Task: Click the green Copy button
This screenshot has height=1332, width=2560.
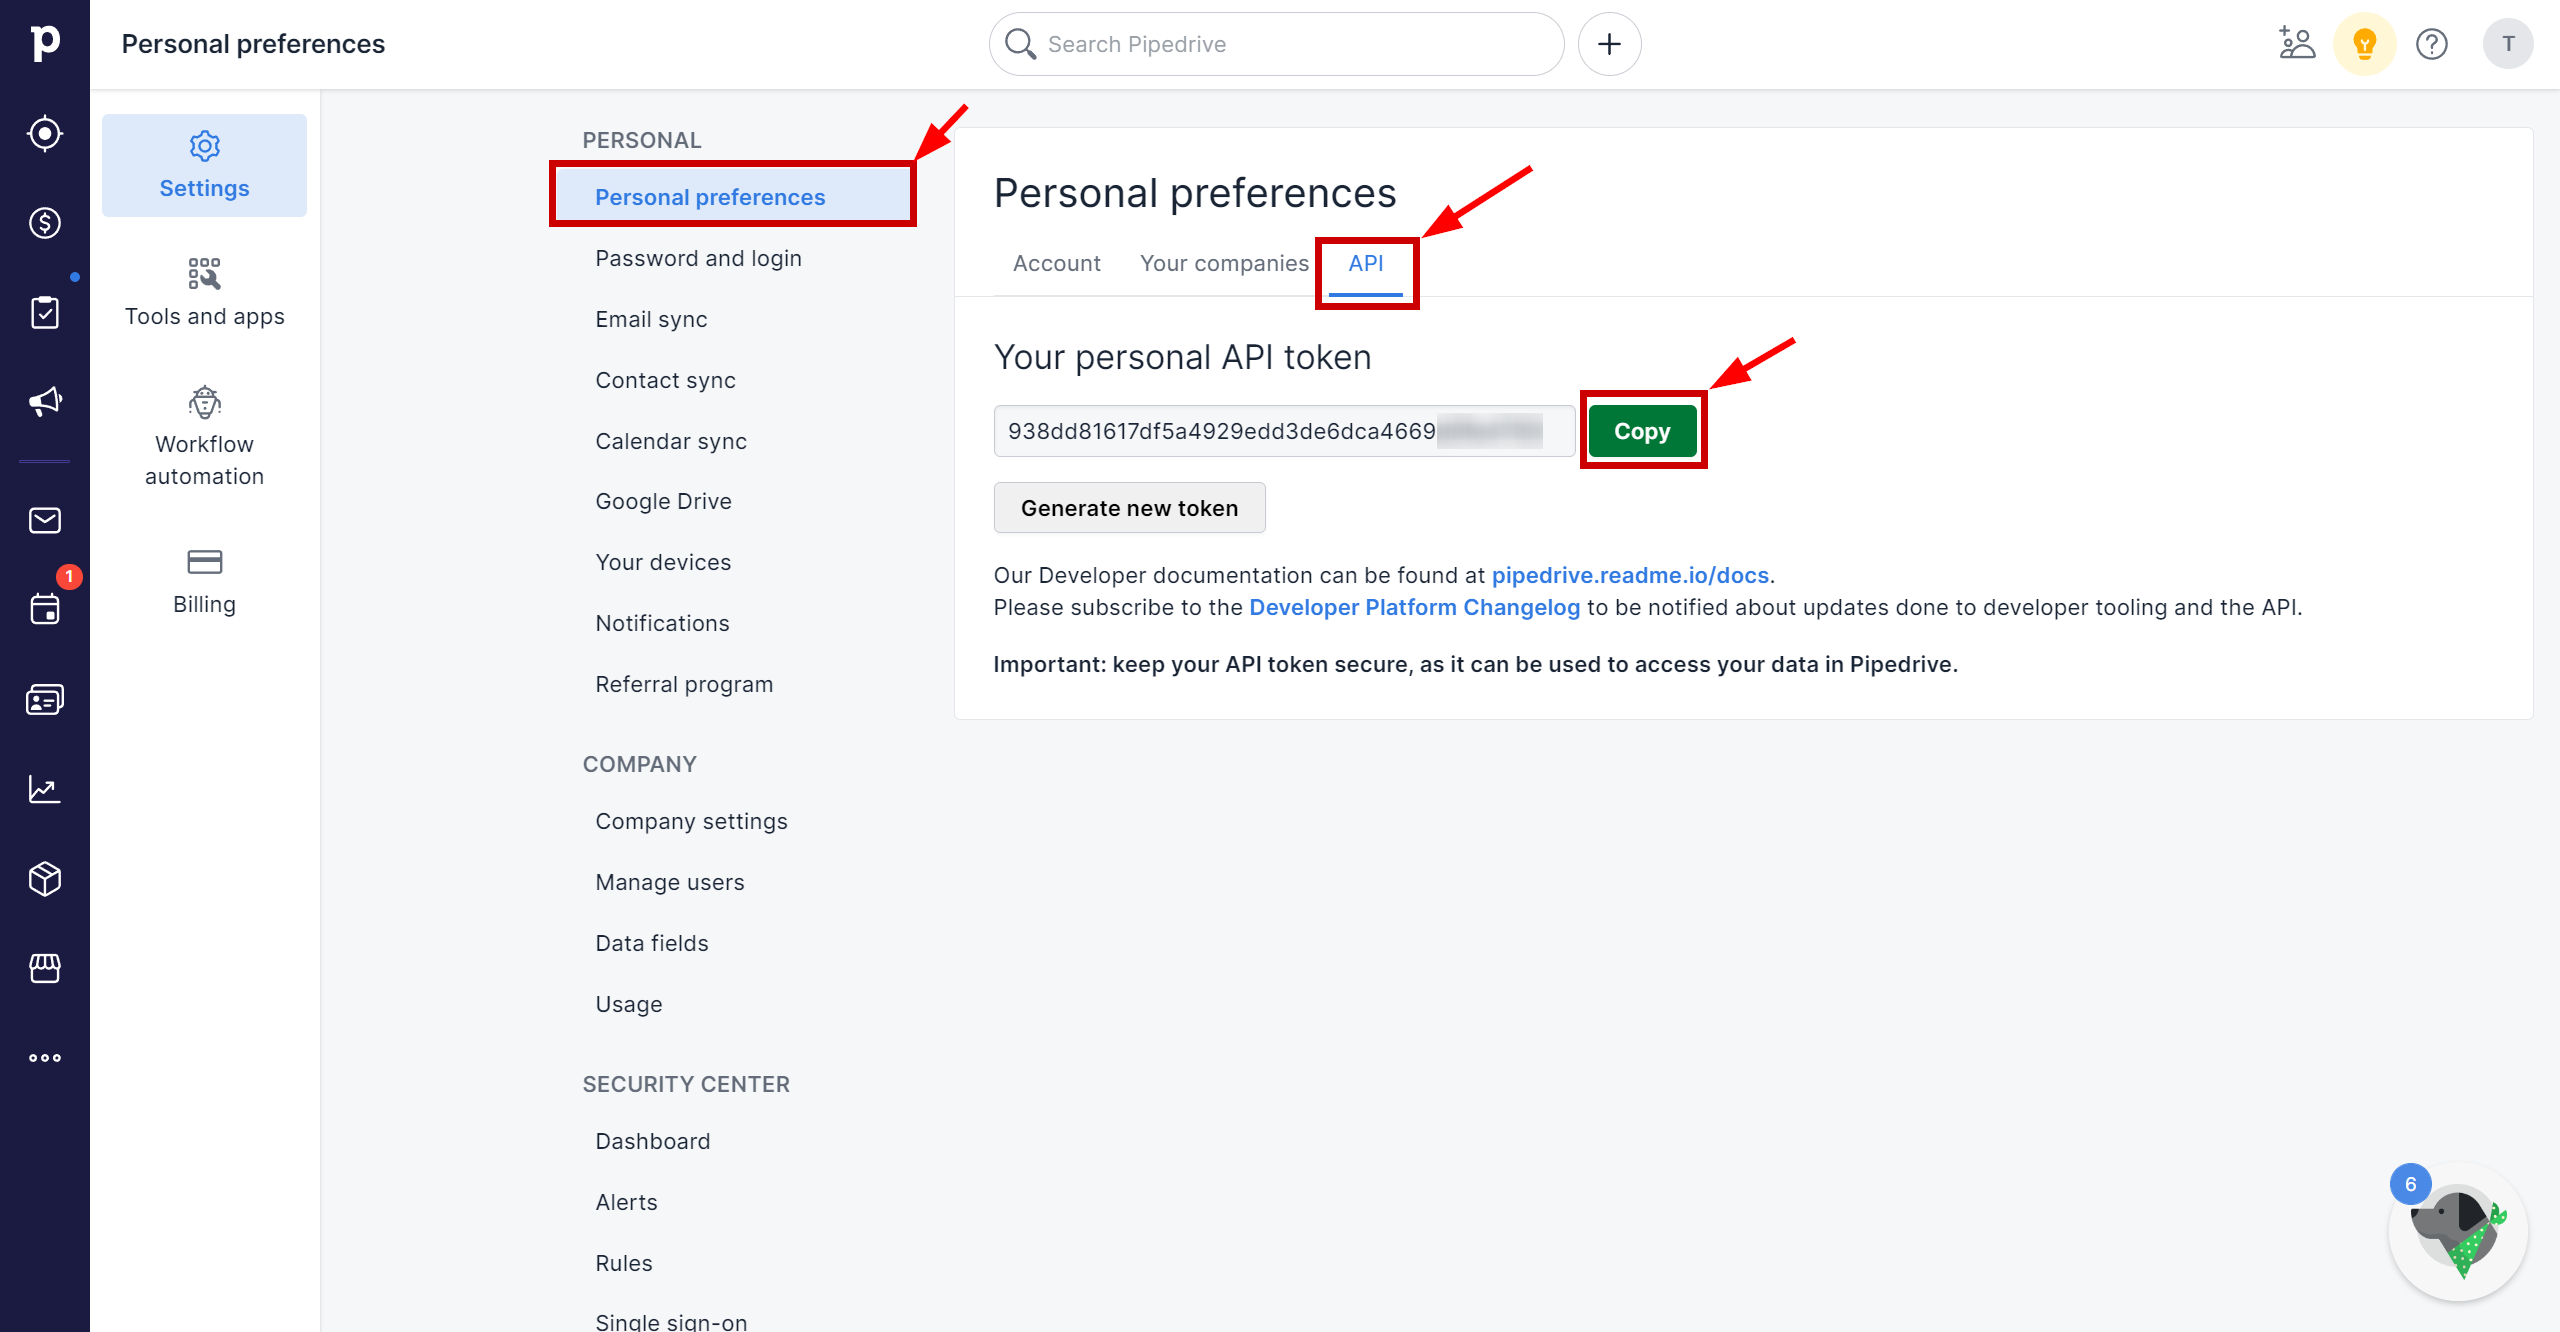Action: click(x=1642, y=431)
